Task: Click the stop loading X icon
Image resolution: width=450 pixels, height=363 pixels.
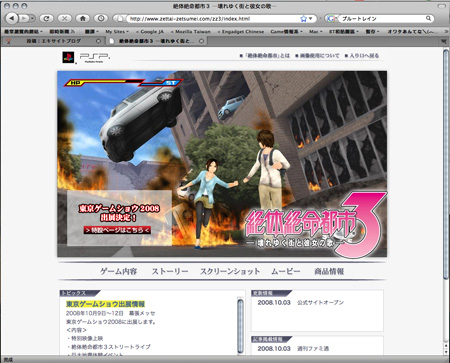Action: pyautogui.click(x=64, y=19)
